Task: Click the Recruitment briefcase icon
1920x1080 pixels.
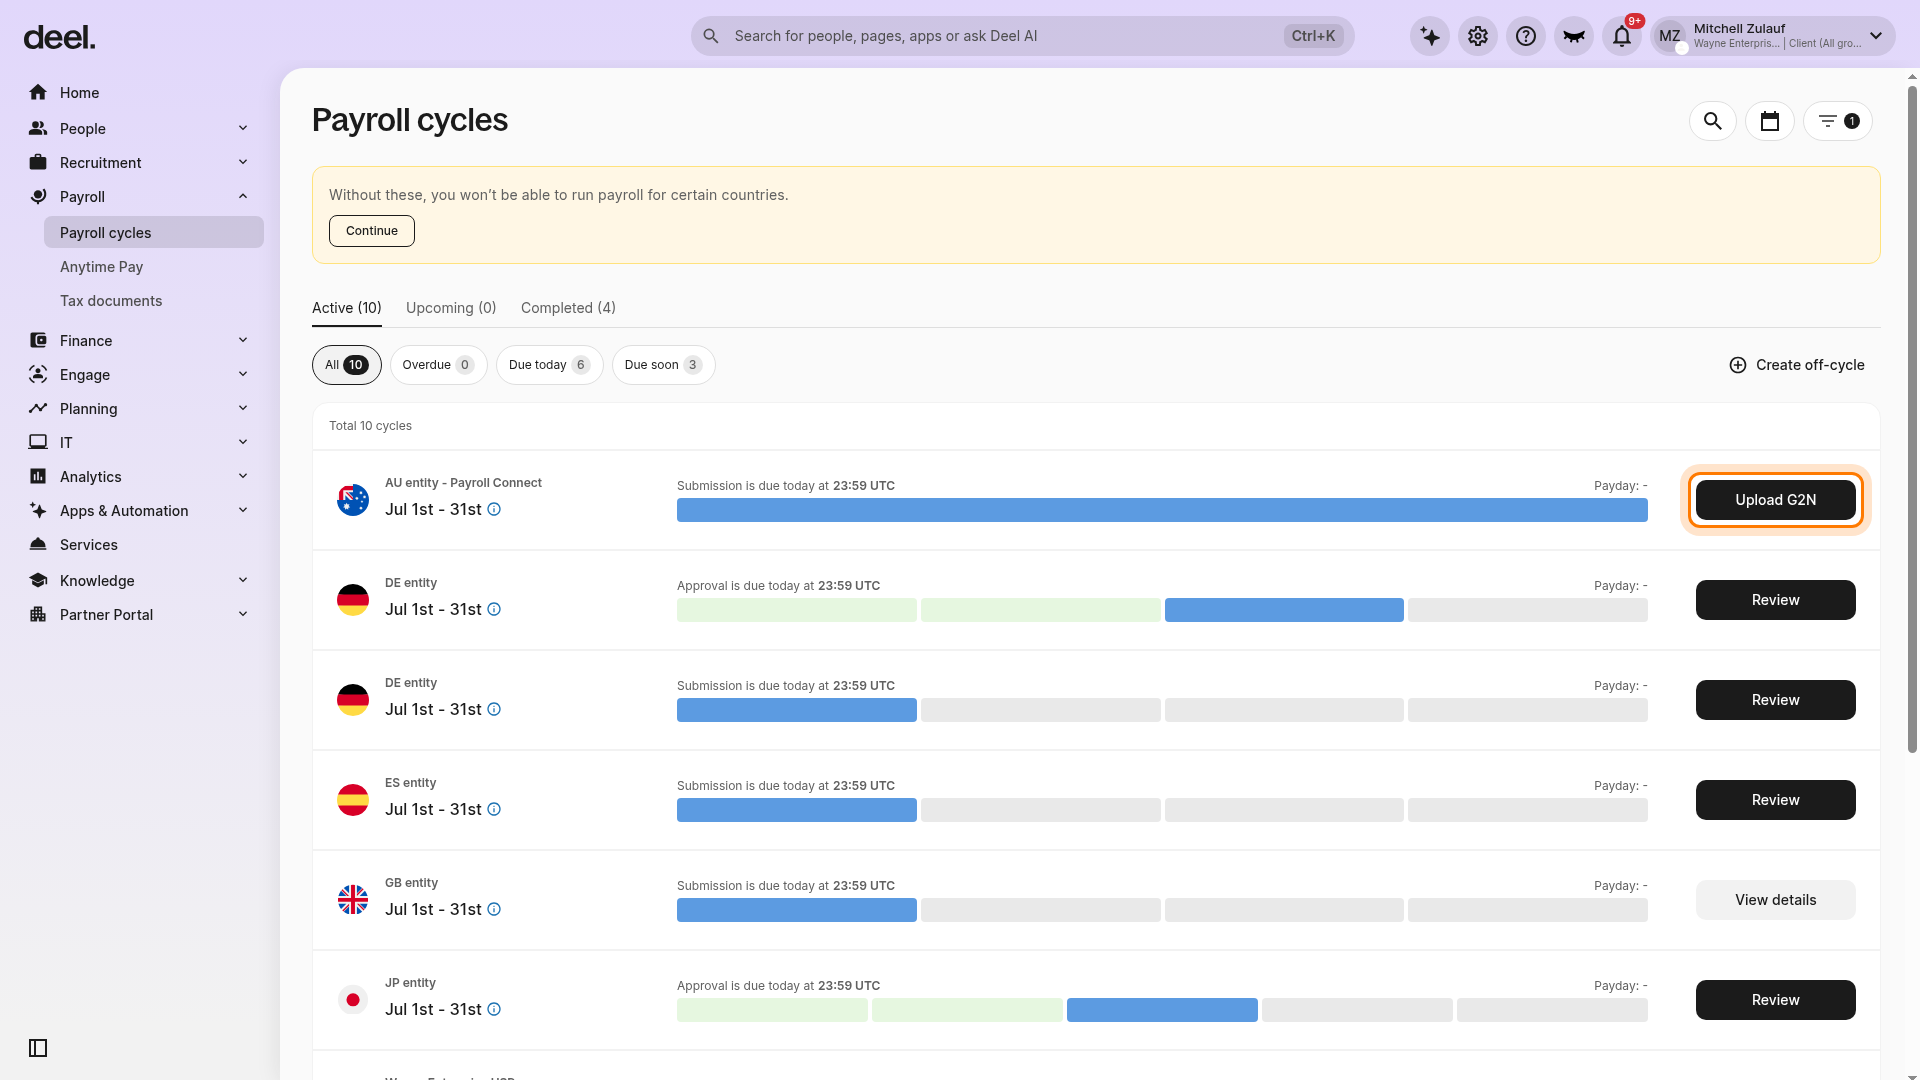Action: click(38, 163)
